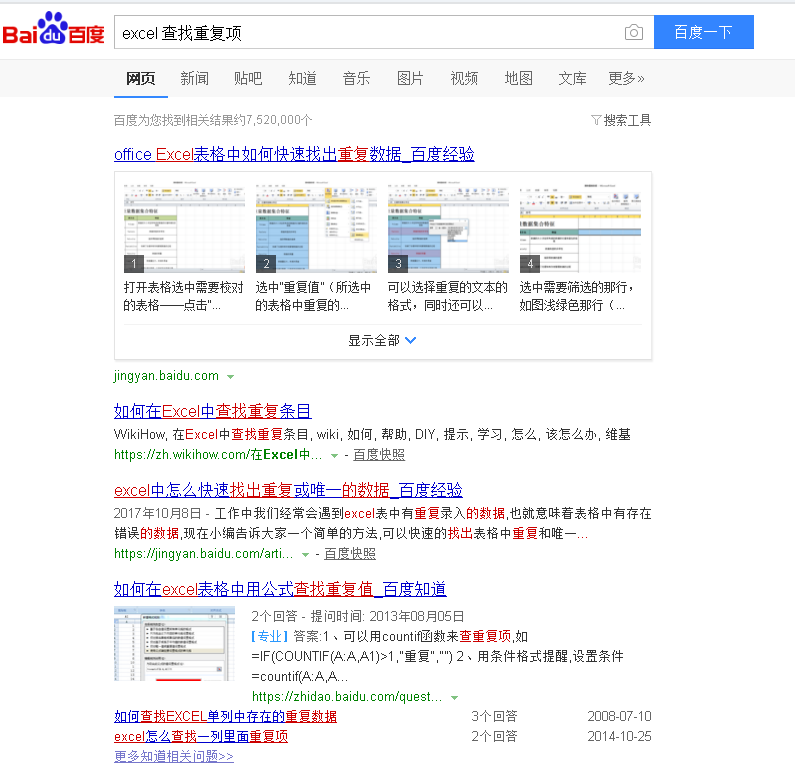Viewport: 795px width, 781px height.
Task: Open dropdown arrow beside wikihow URL
Action: [x=334, y=456]
